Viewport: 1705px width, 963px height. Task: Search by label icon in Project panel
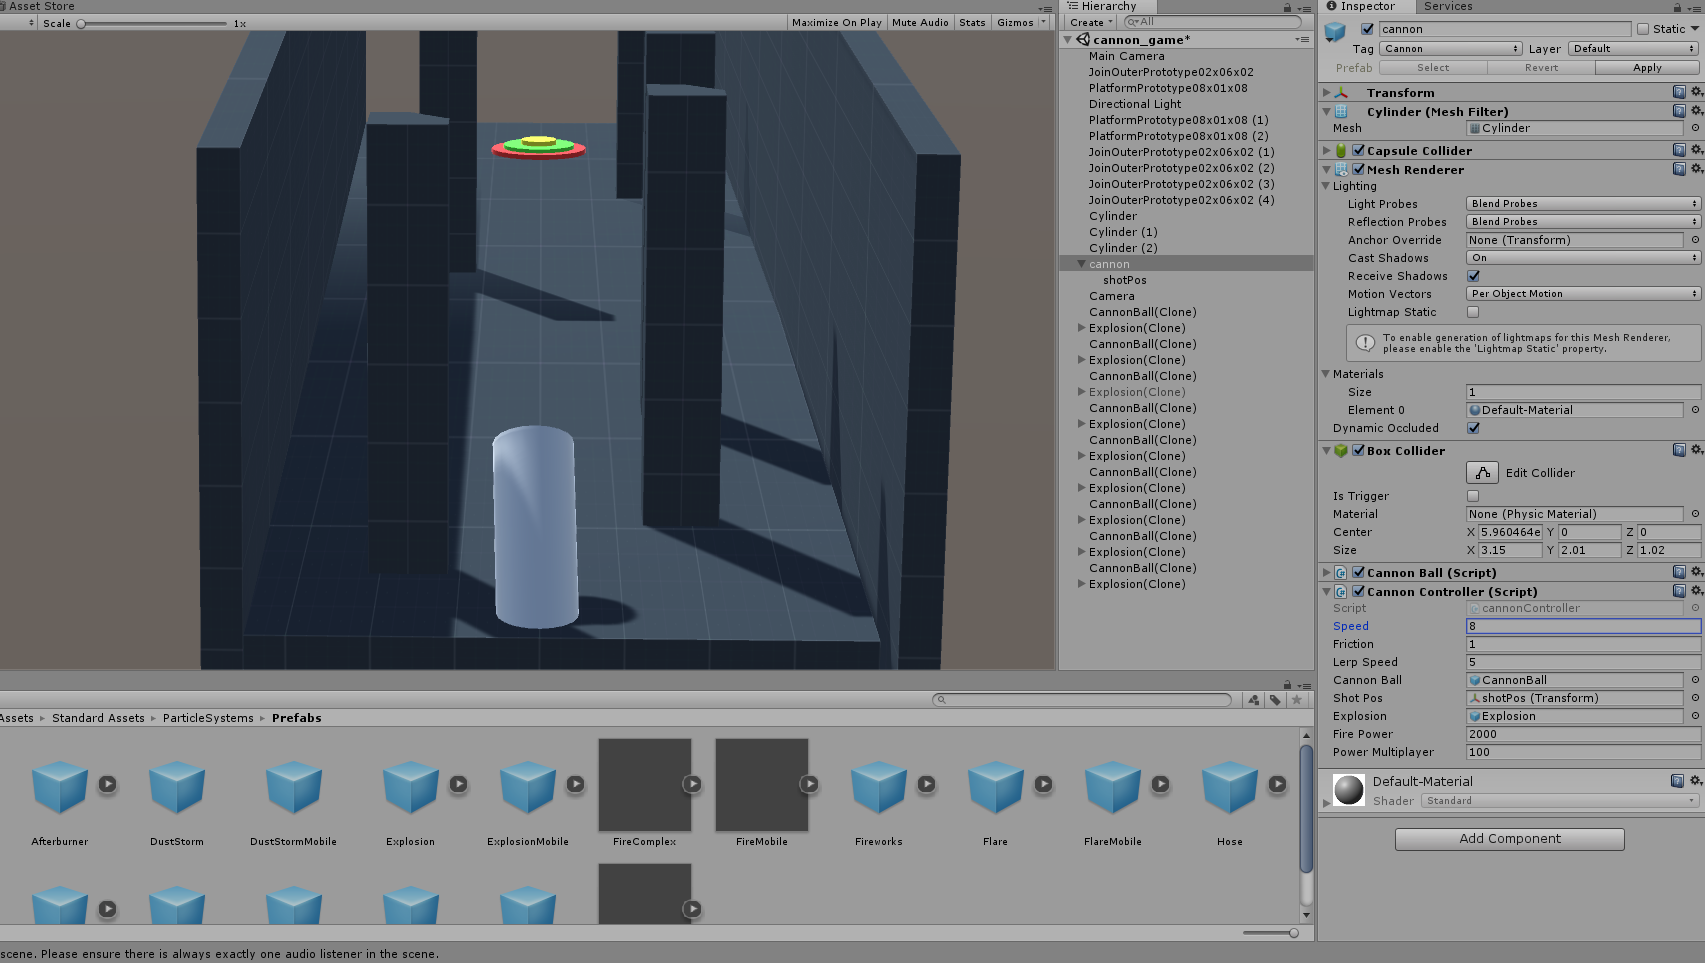coord(1275,700)
